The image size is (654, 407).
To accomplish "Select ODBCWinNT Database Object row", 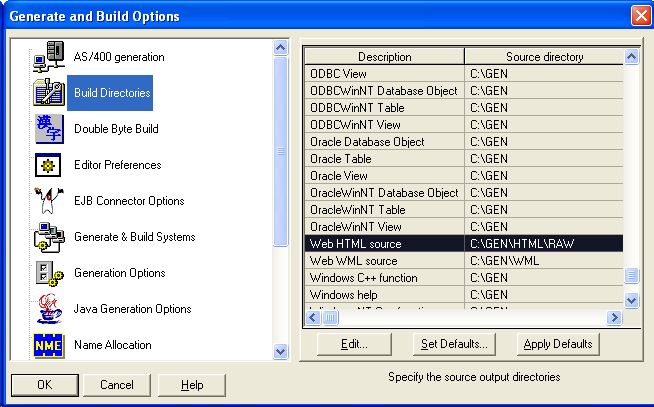I will tap(464, 90).
